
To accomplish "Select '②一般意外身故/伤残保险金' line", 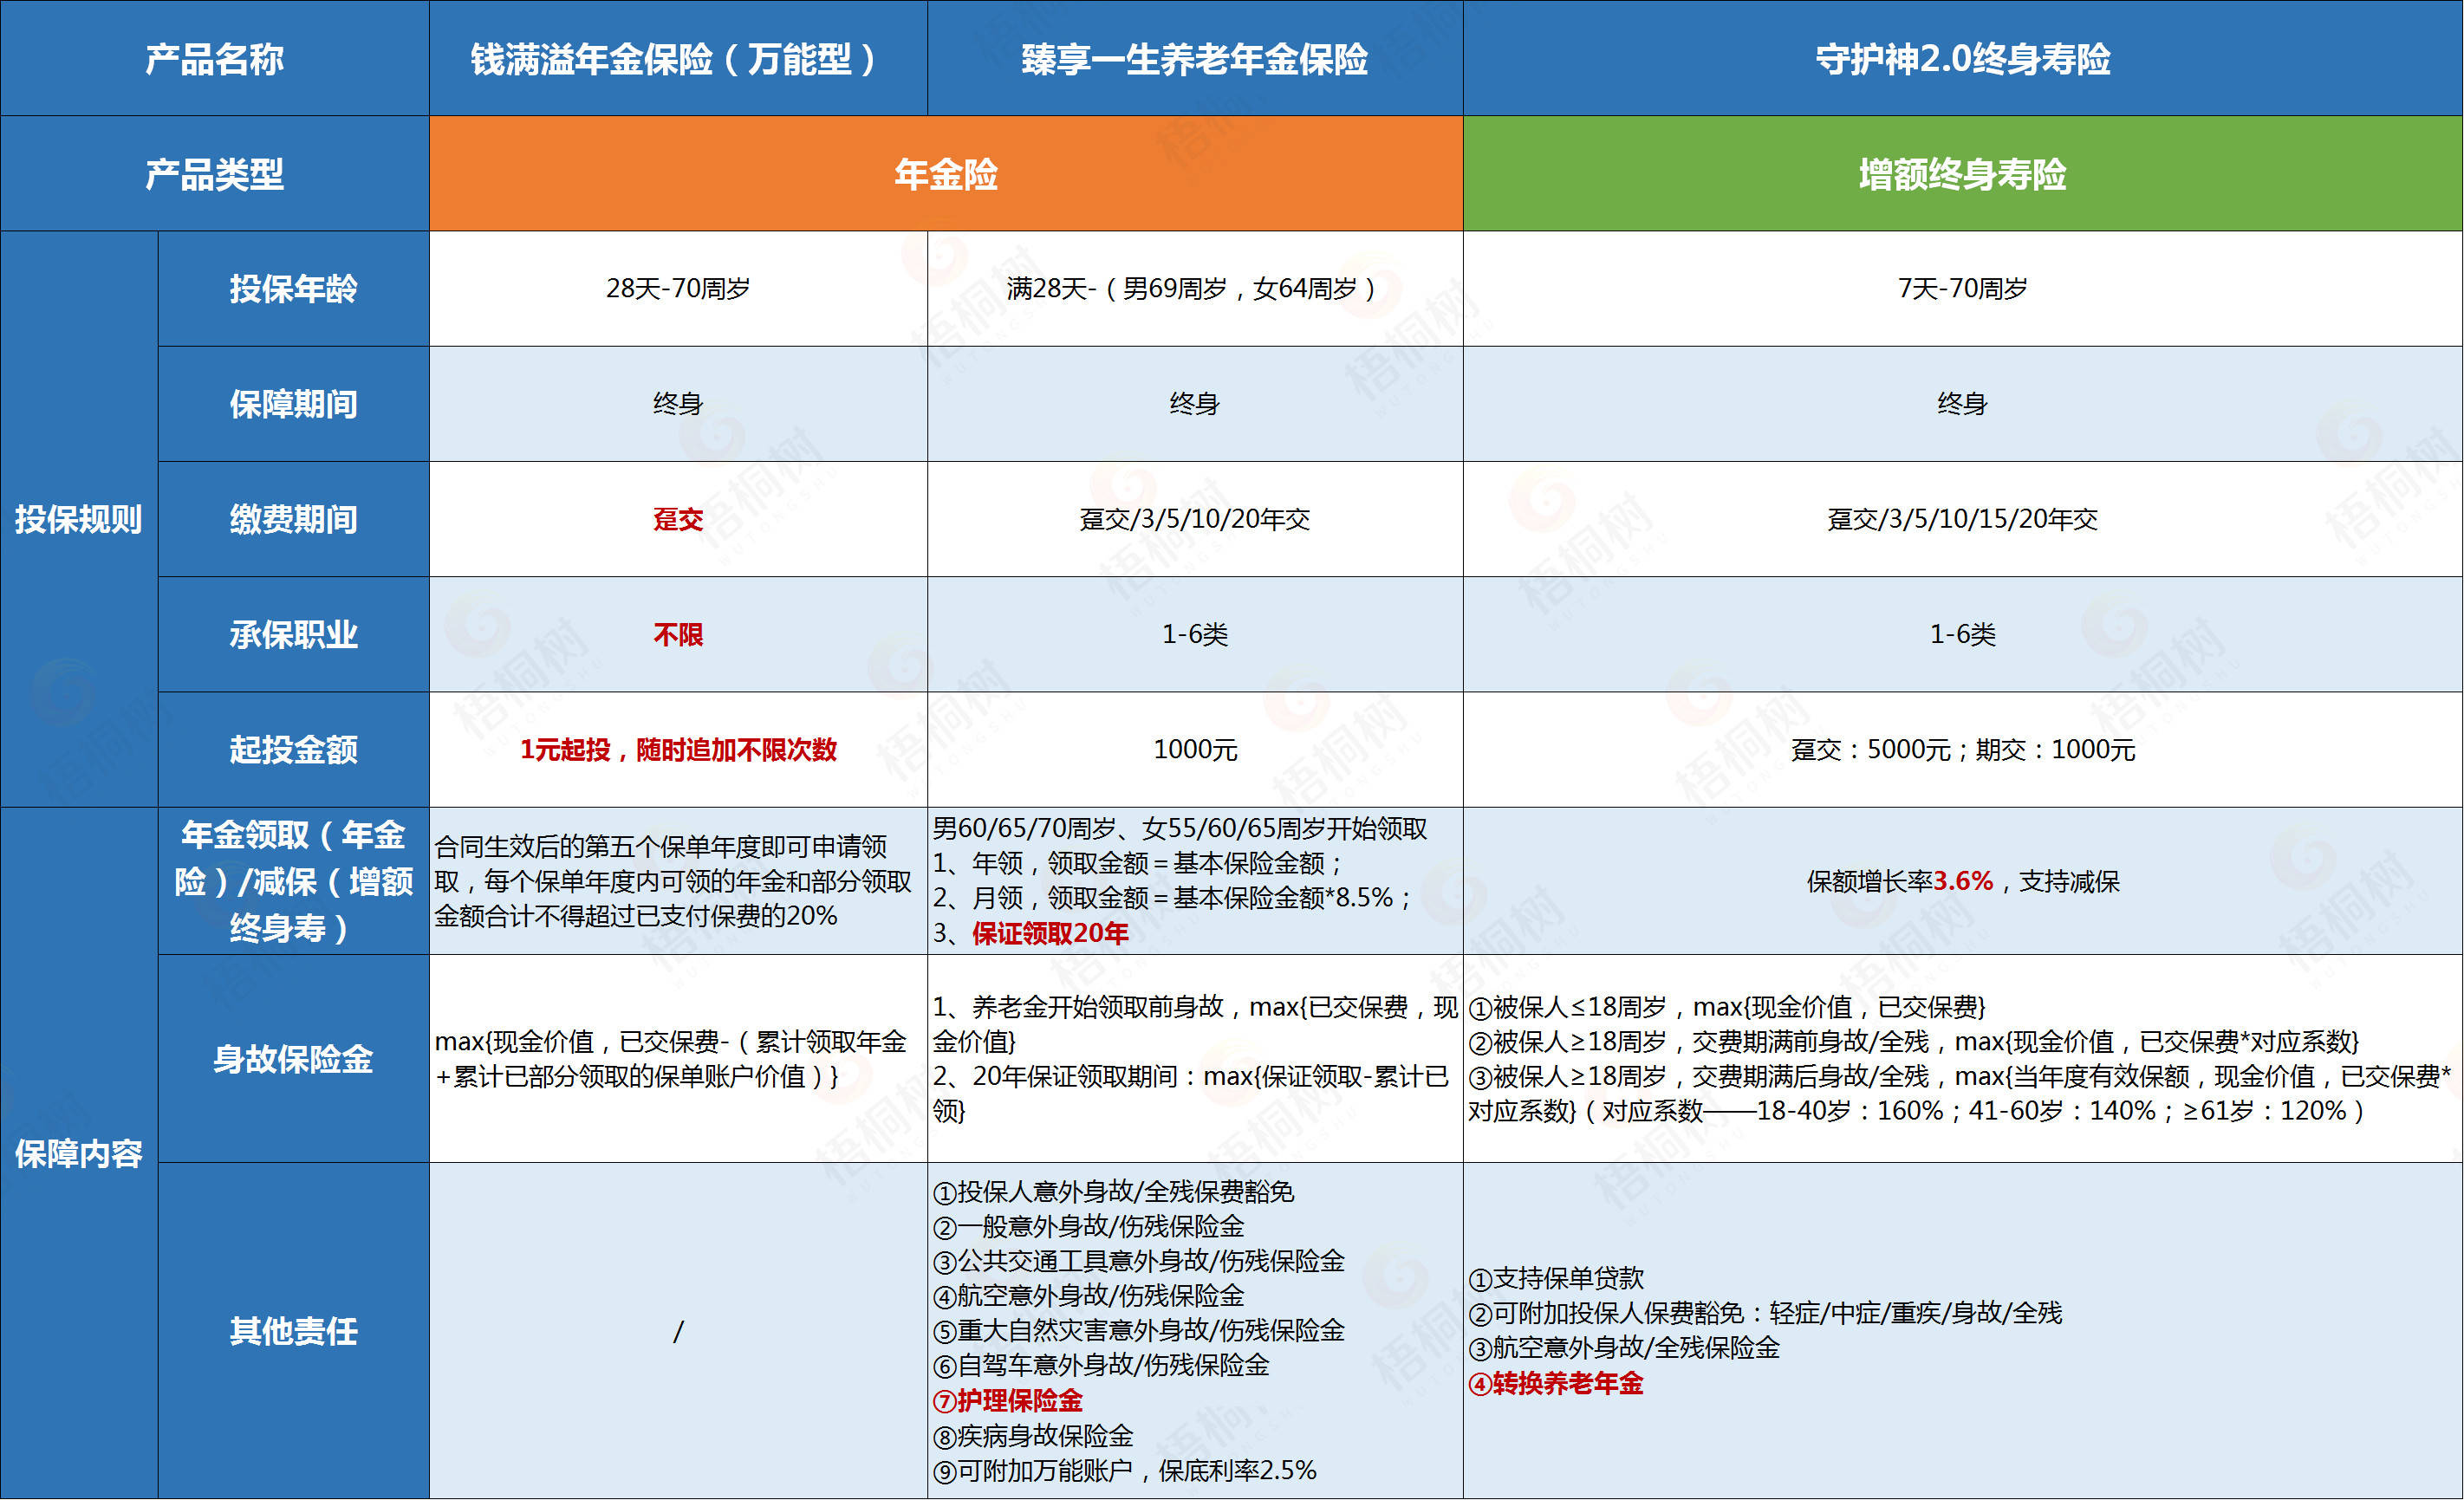I will (x=1089, y=1227).
